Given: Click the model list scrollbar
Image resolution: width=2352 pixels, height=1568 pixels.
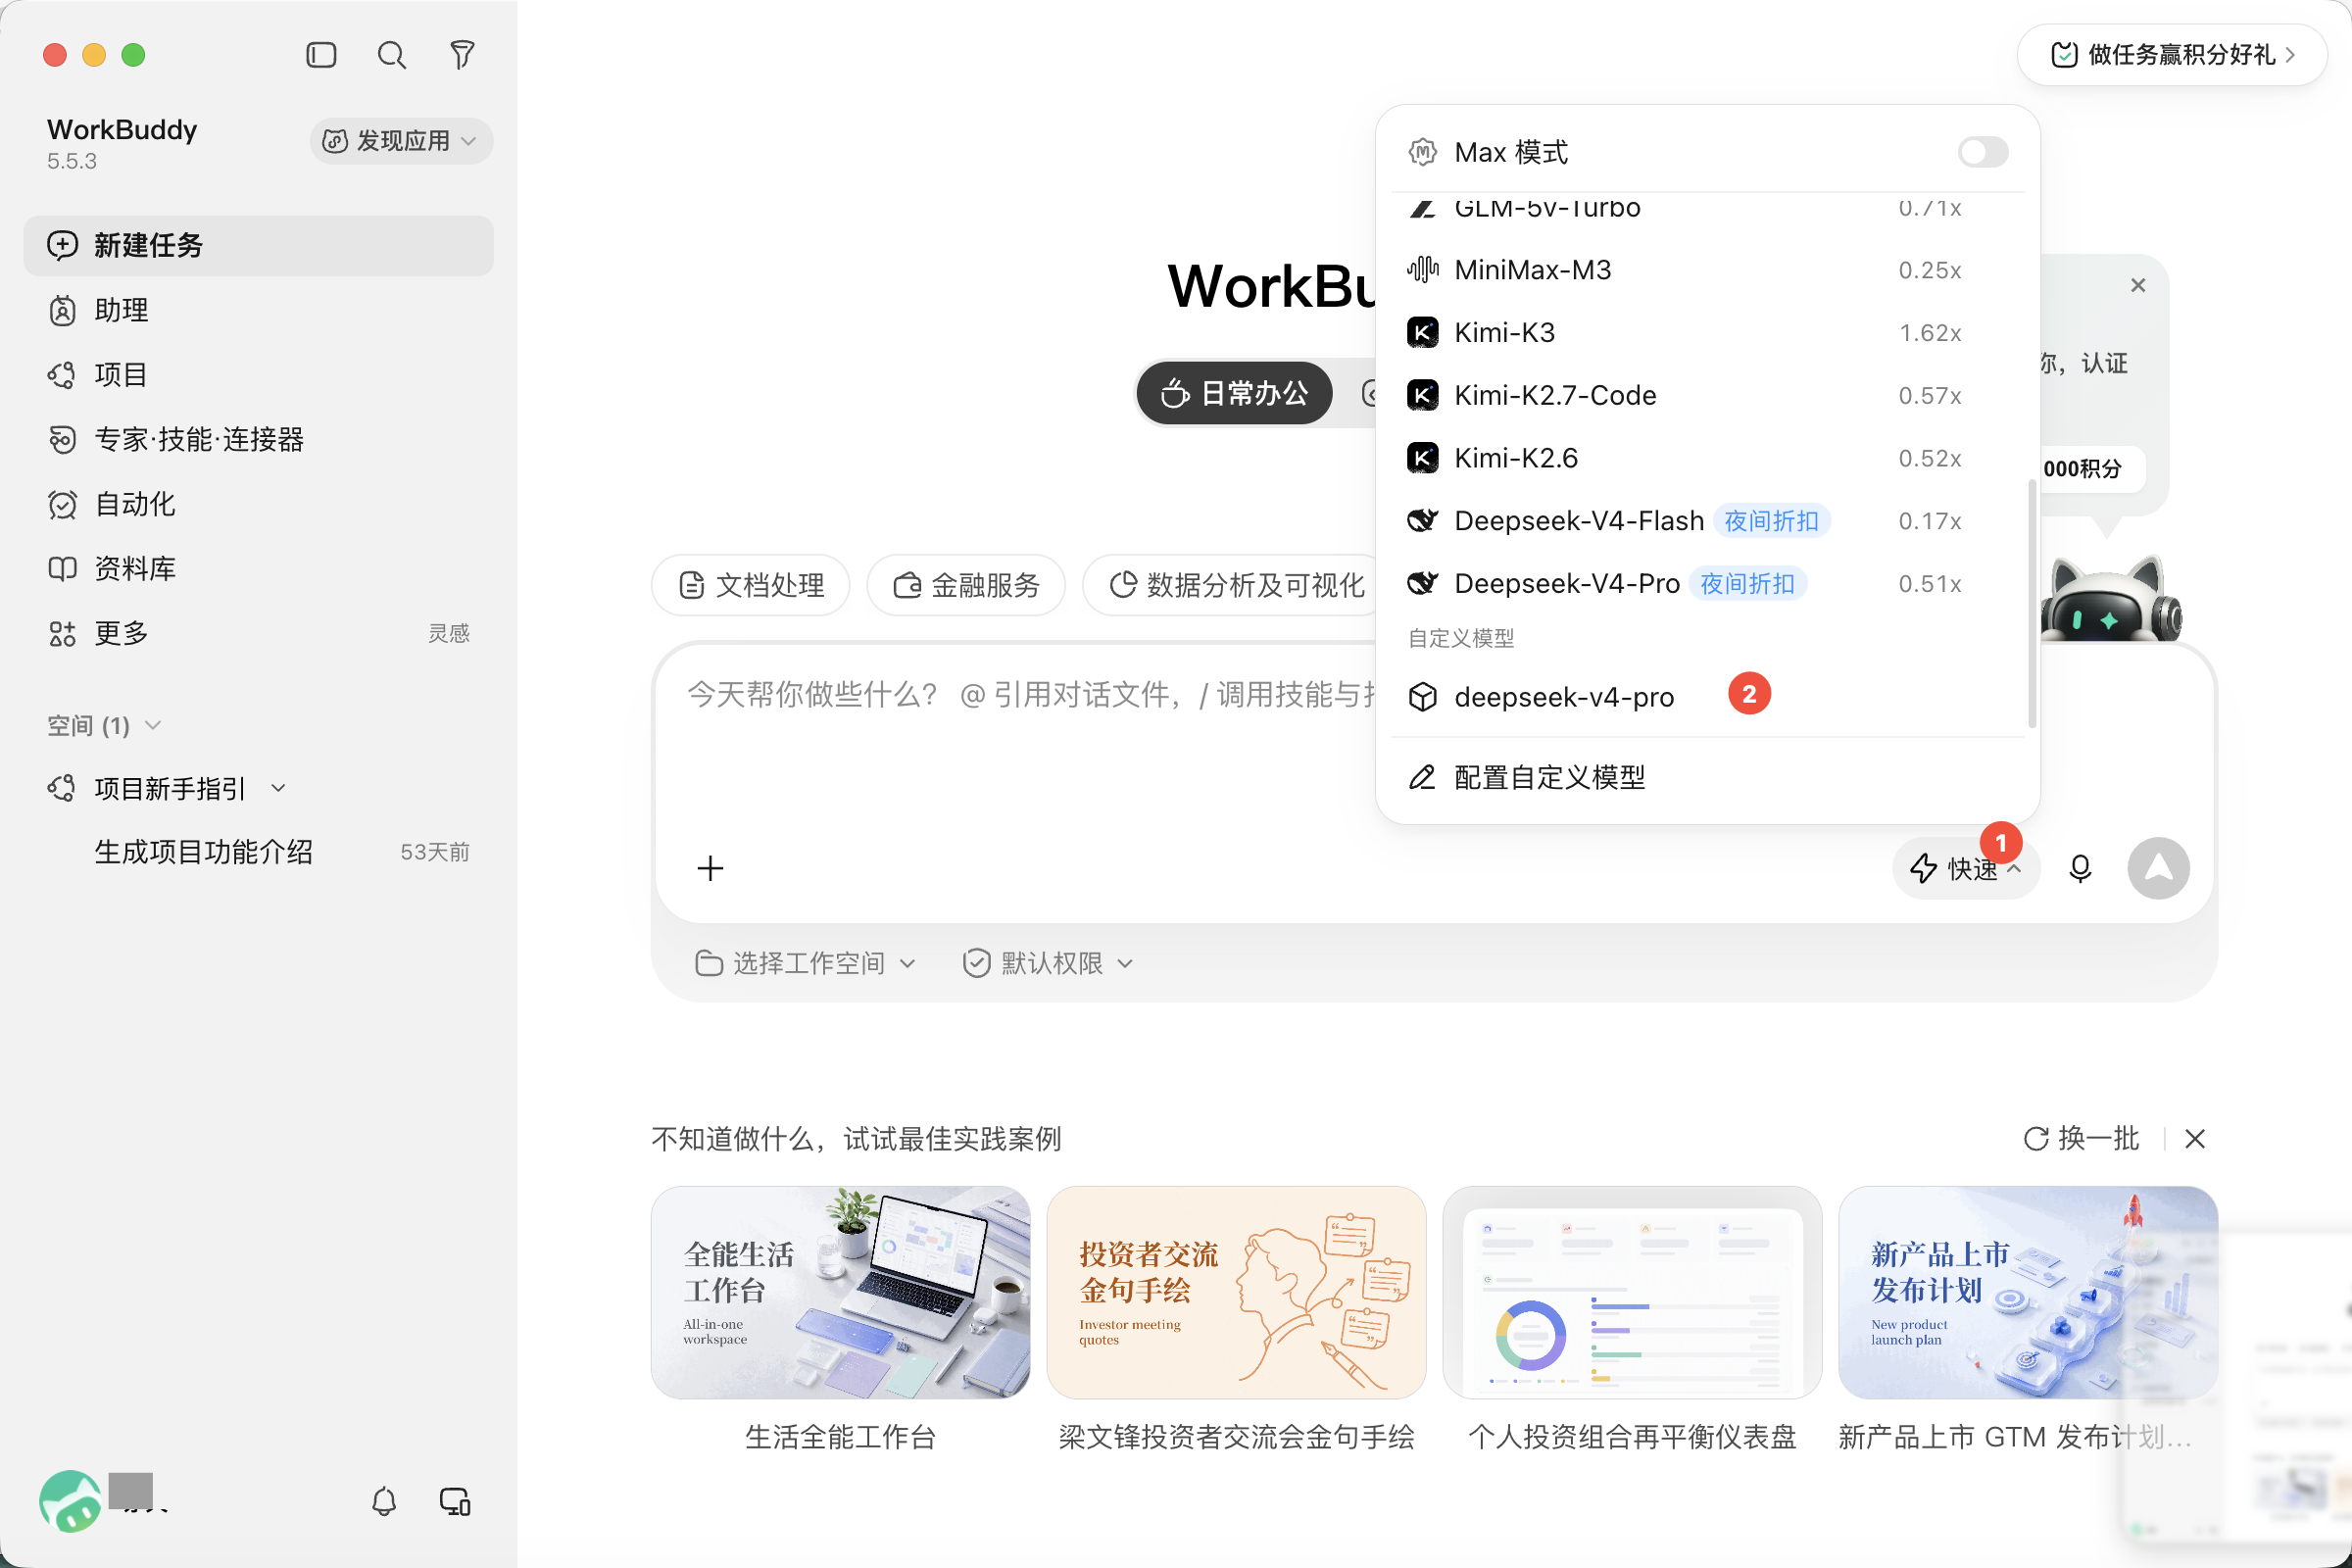Looking at the screenshot, I should pos(2031,603).
